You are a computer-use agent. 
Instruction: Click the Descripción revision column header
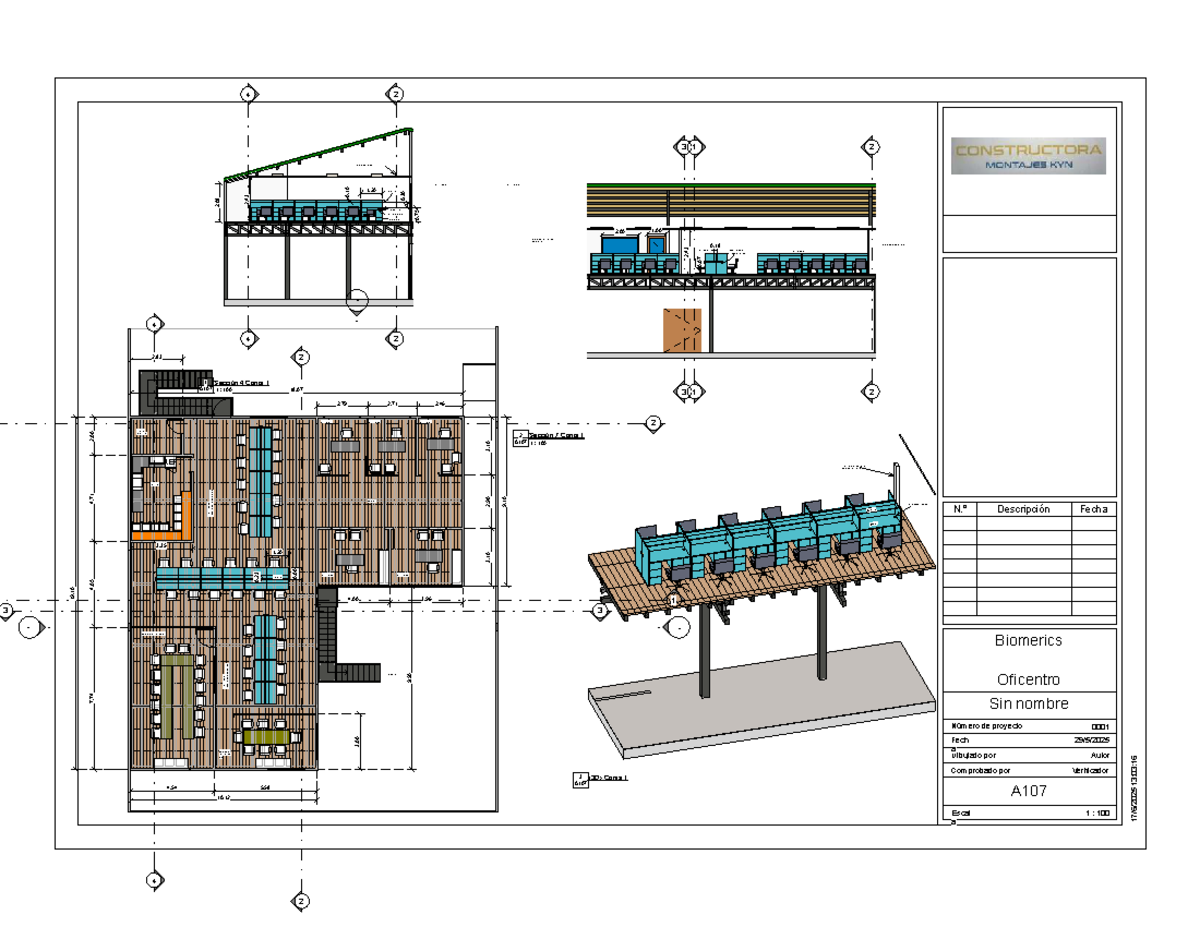1024,509
